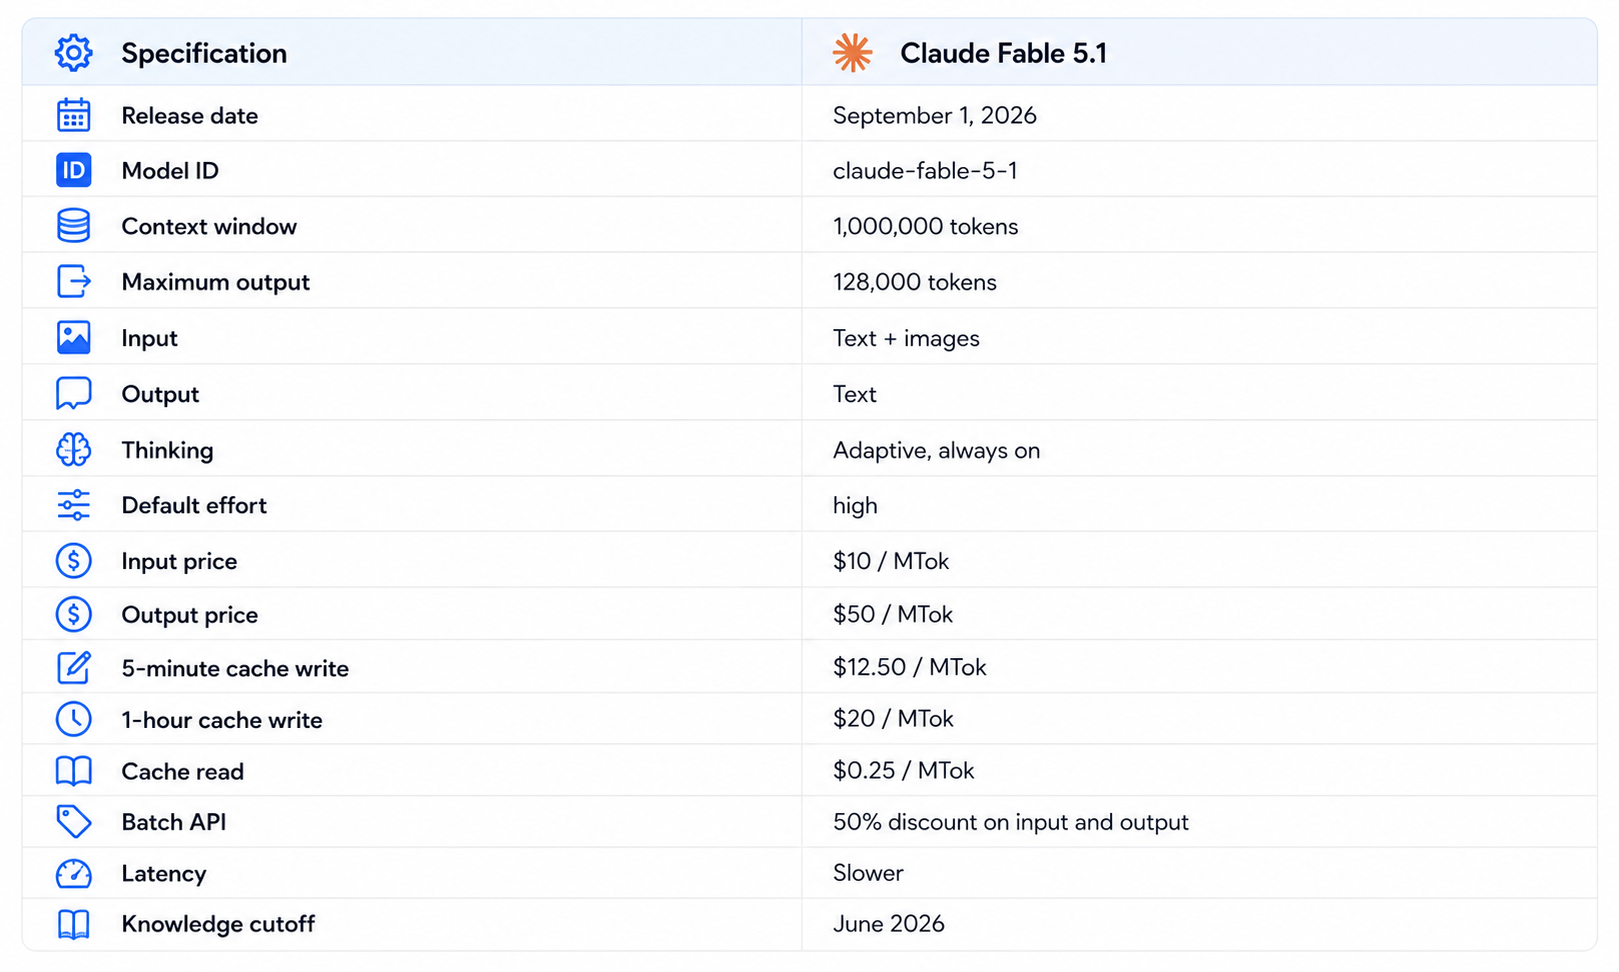Screen dimensions: 1619x972
Task: Click the Output row label
Action: (160, 395)
